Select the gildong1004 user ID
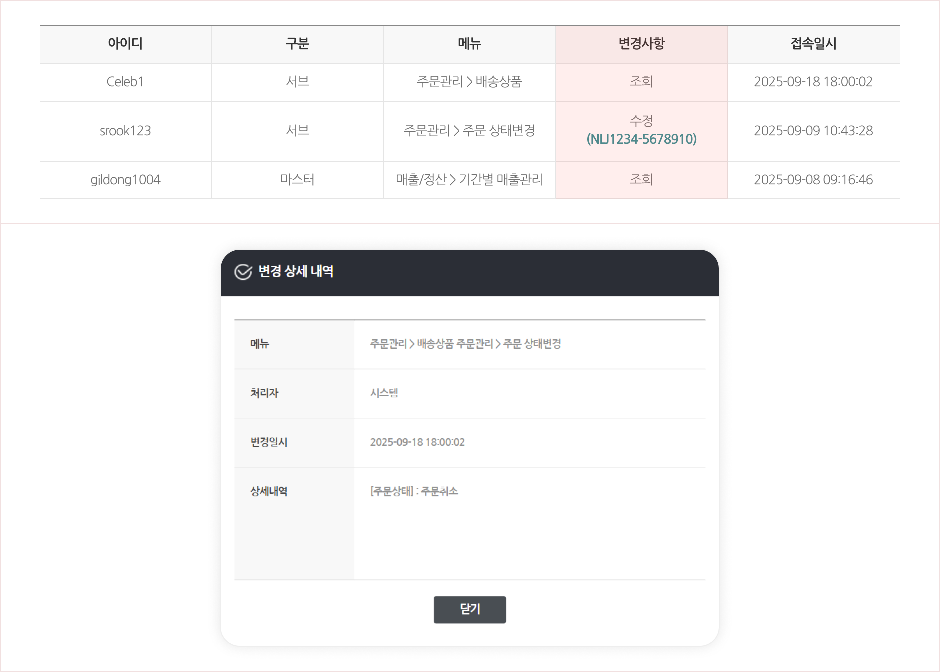This screenshot has height=672, width=940. coord(125,180)
